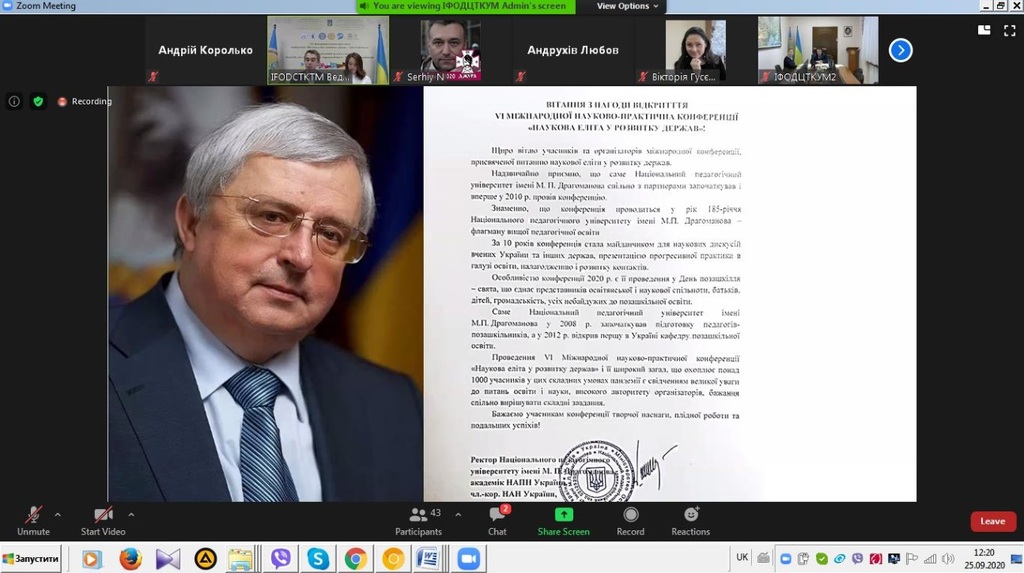Expand audio options arrow beside Unmute
This screenshot has height=573, width=1024.
57,515
